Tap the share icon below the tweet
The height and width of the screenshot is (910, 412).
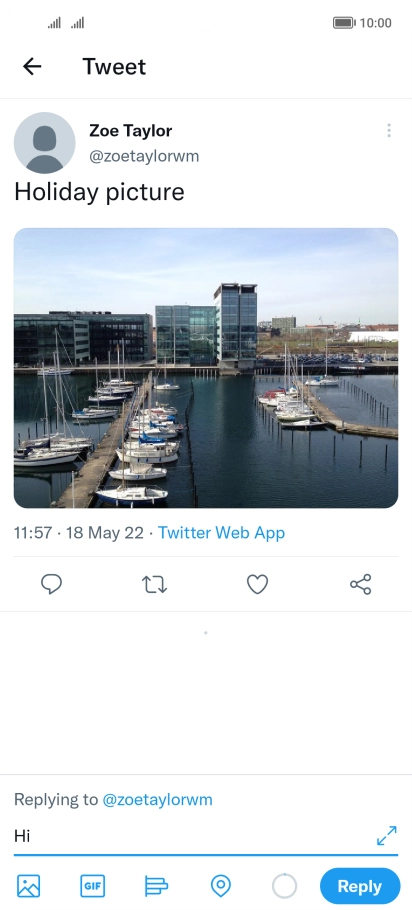pos(360,584)
